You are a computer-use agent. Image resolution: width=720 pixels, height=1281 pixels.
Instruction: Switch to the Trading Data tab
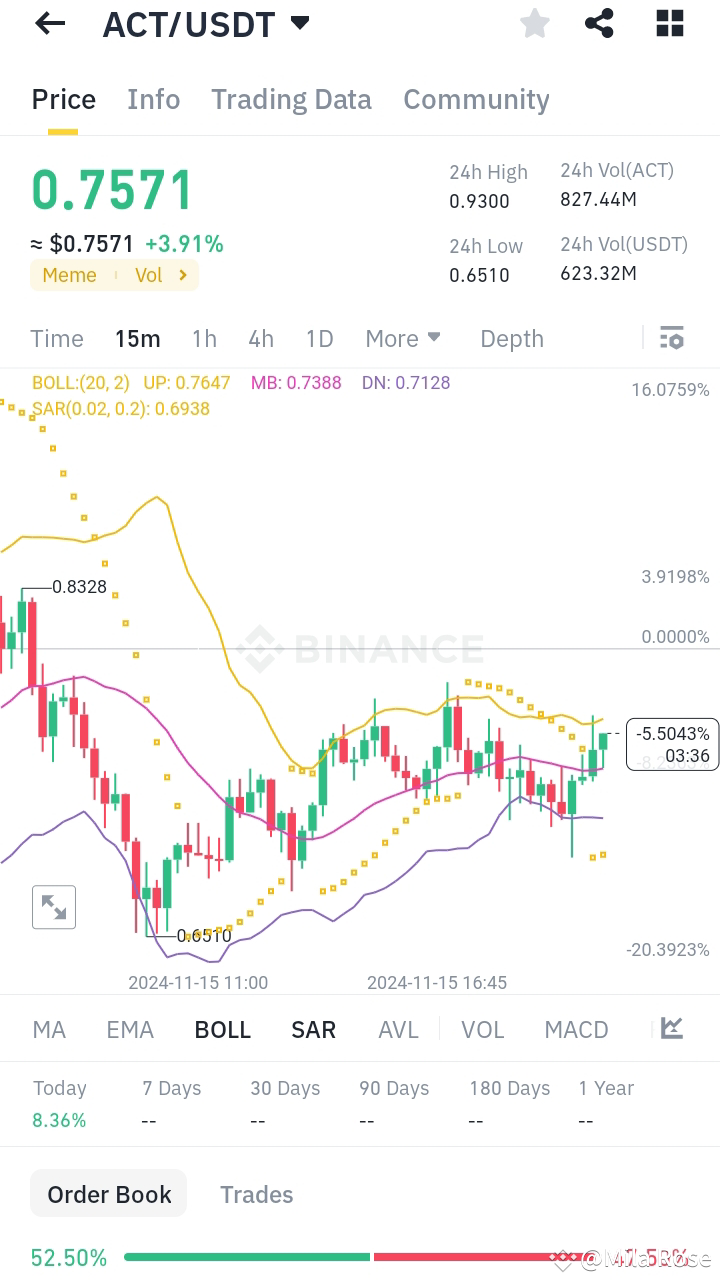tap(291, 99)
